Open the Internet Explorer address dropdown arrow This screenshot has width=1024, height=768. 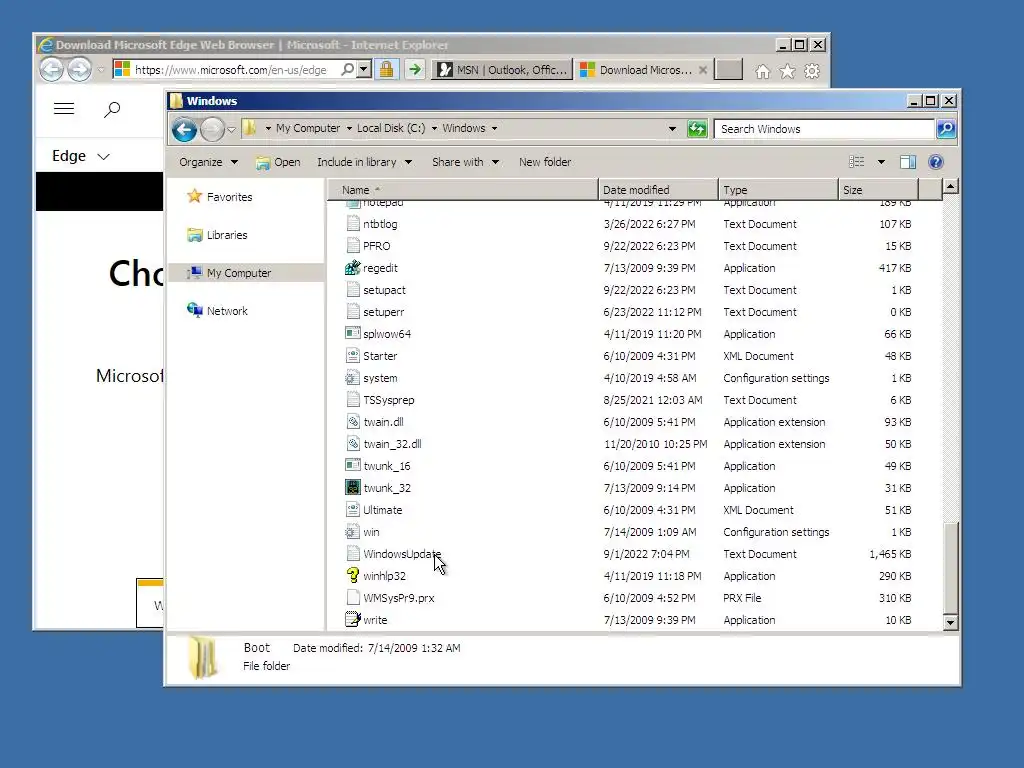pos(364,69)
